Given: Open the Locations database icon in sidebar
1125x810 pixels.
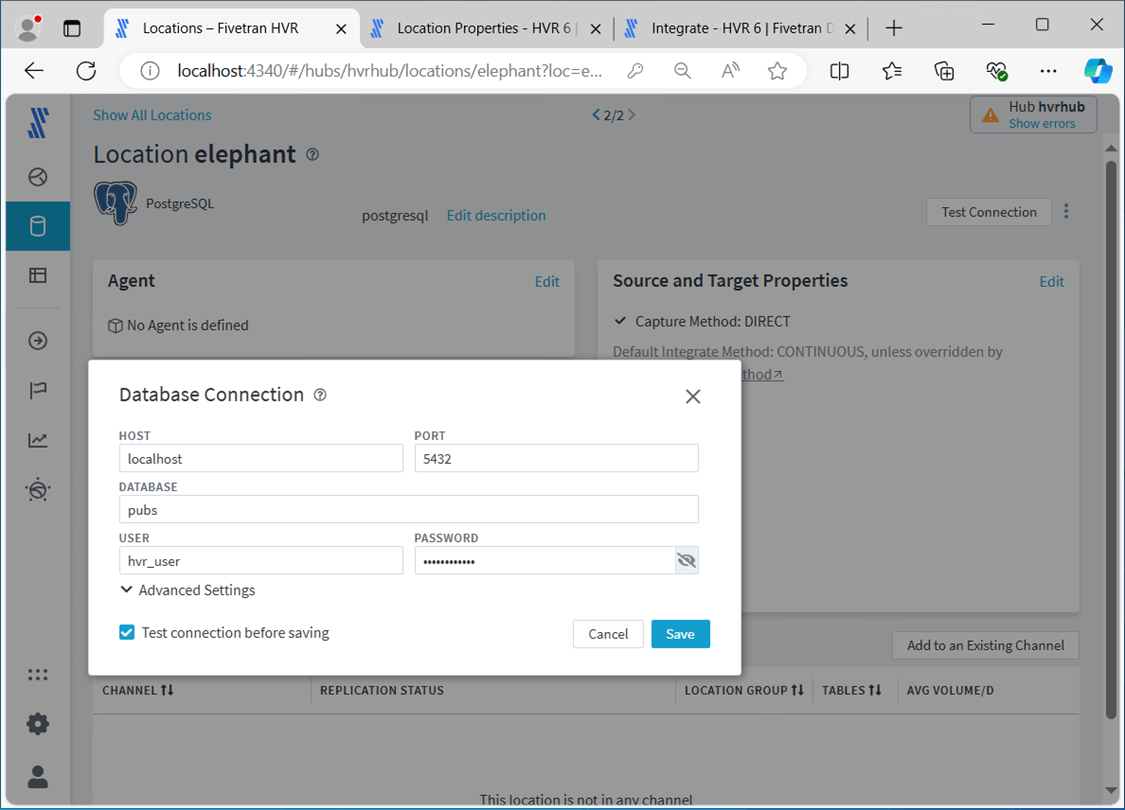Looking at the screenshot, I should tap(38, 226).
